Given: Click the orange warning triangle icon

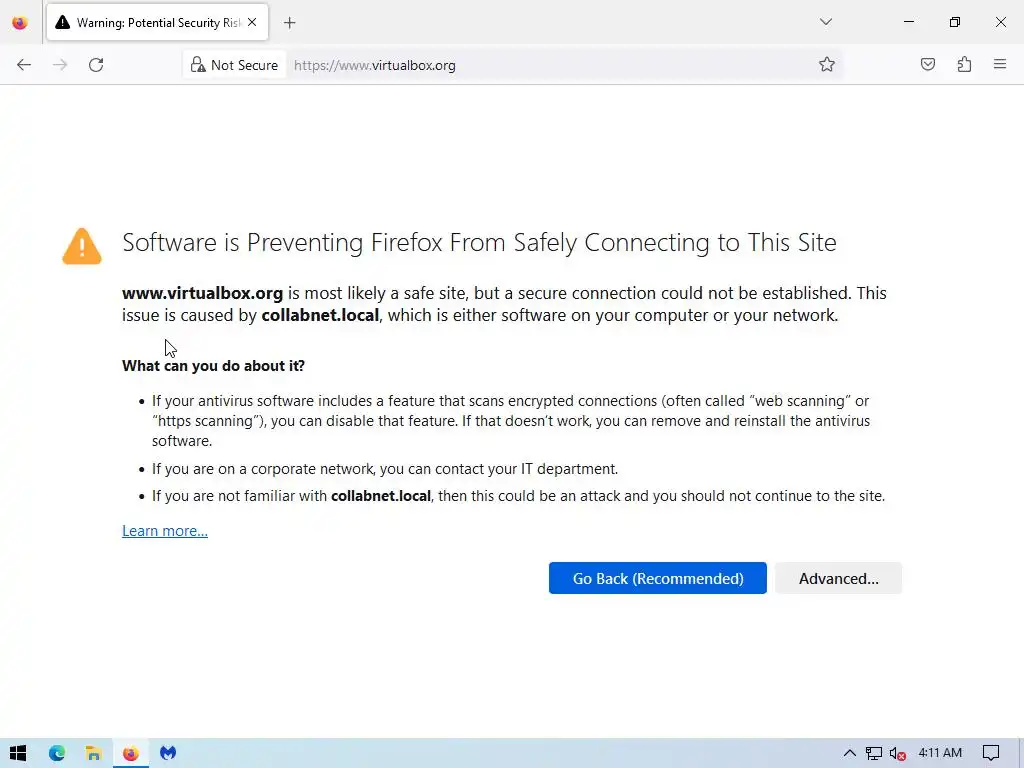Looking at the screenshot, I should tap(82, 246).
